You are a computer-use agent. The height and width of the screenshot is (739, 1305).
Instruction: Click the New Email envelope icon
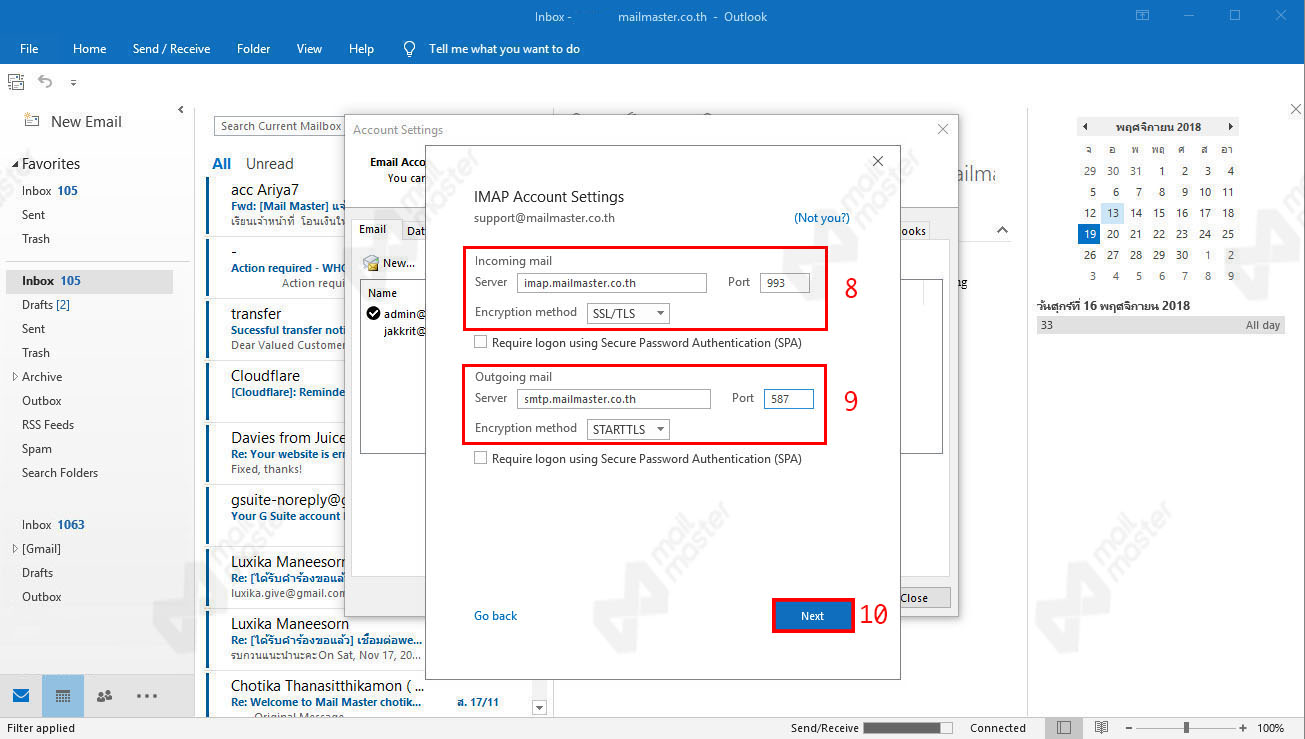click(x=32, y=121)
